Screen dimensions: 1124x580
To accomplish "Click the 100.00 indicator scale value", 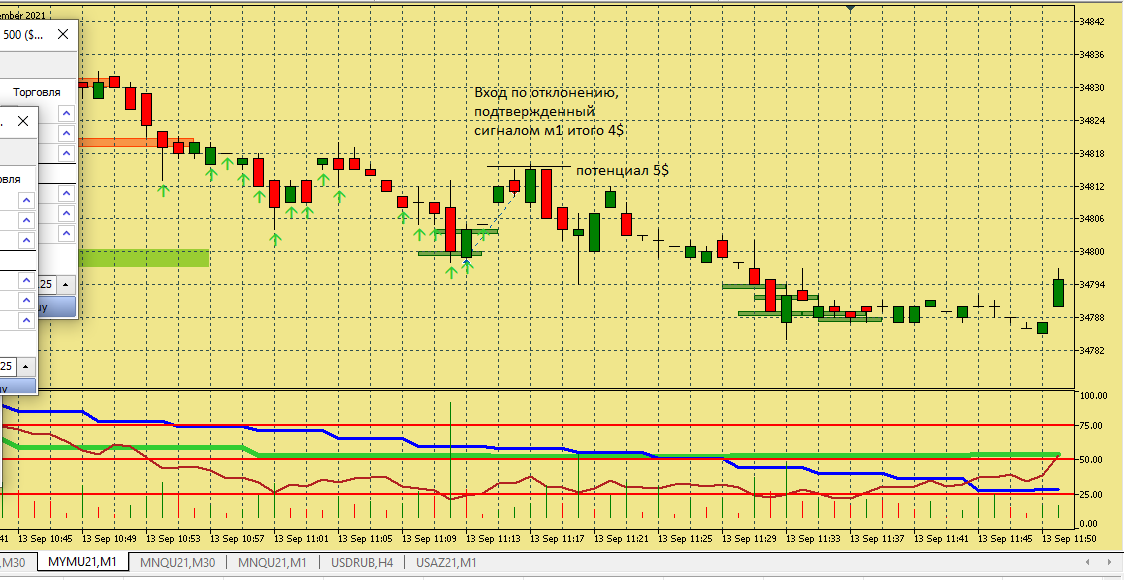I will point(1093,396).
